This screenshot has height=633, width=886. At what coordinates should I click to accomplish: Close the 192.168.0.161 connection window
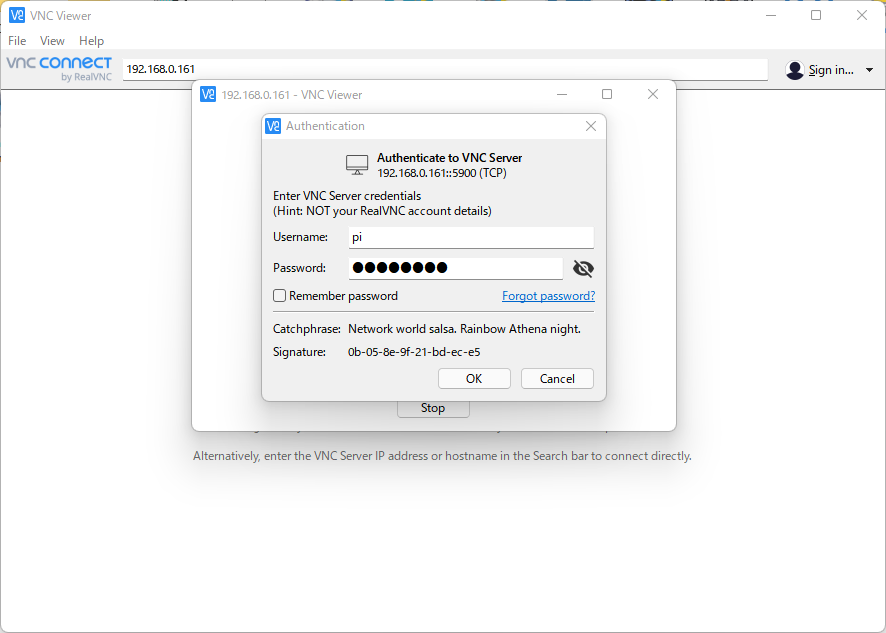tap(653, 94)
